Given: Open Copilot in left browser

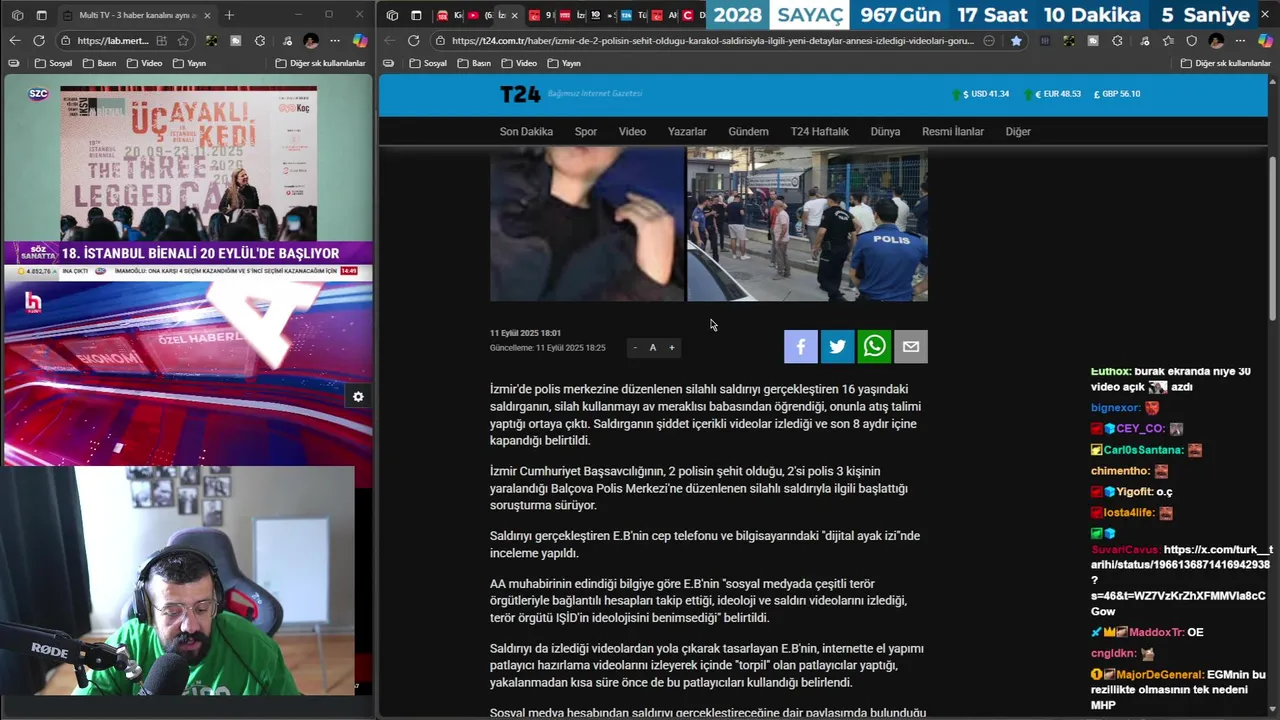Looking at the screenshot, I should tap(360, 40).
